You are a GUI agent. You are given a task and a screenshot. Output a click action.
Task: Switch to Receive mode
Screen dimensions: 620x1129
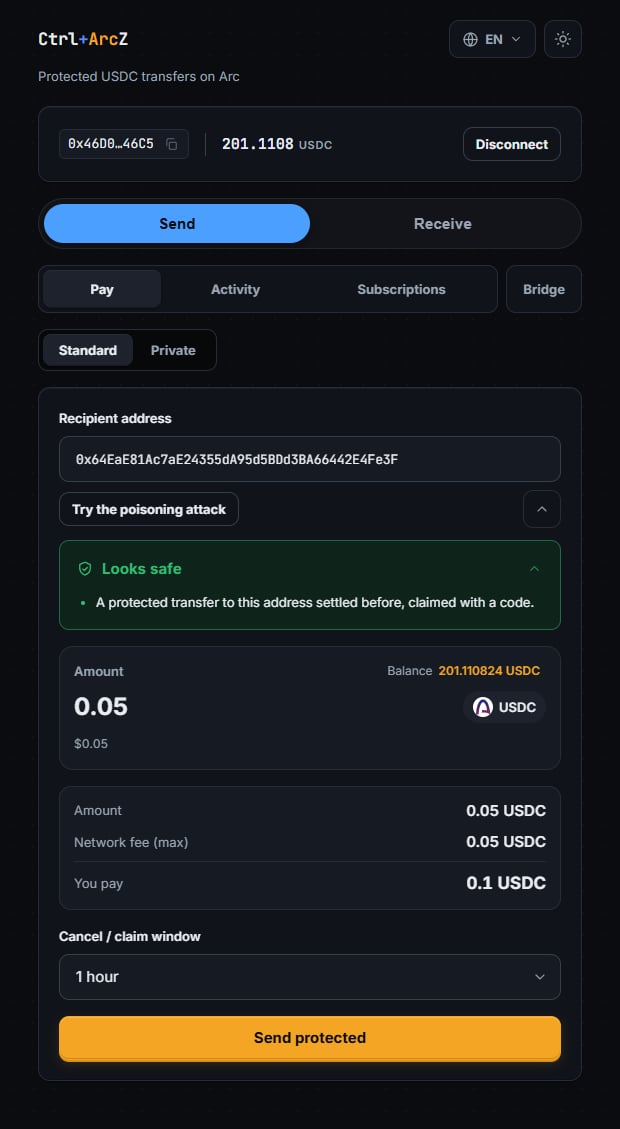click(x=443, y=223)
